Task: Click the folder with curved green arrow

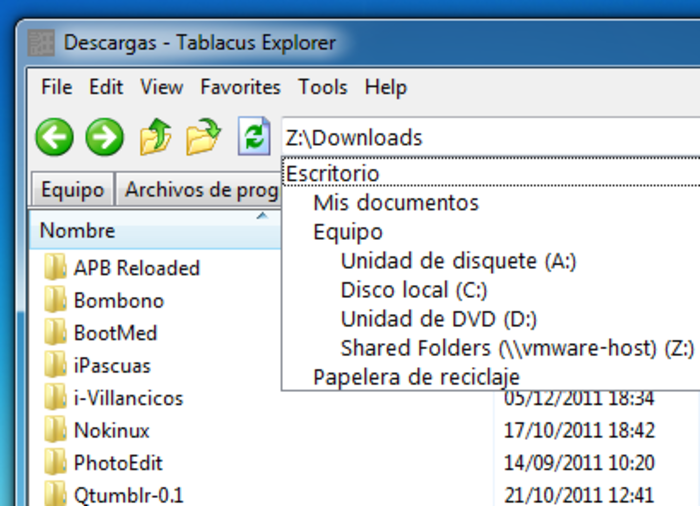Action: point(204,137)
